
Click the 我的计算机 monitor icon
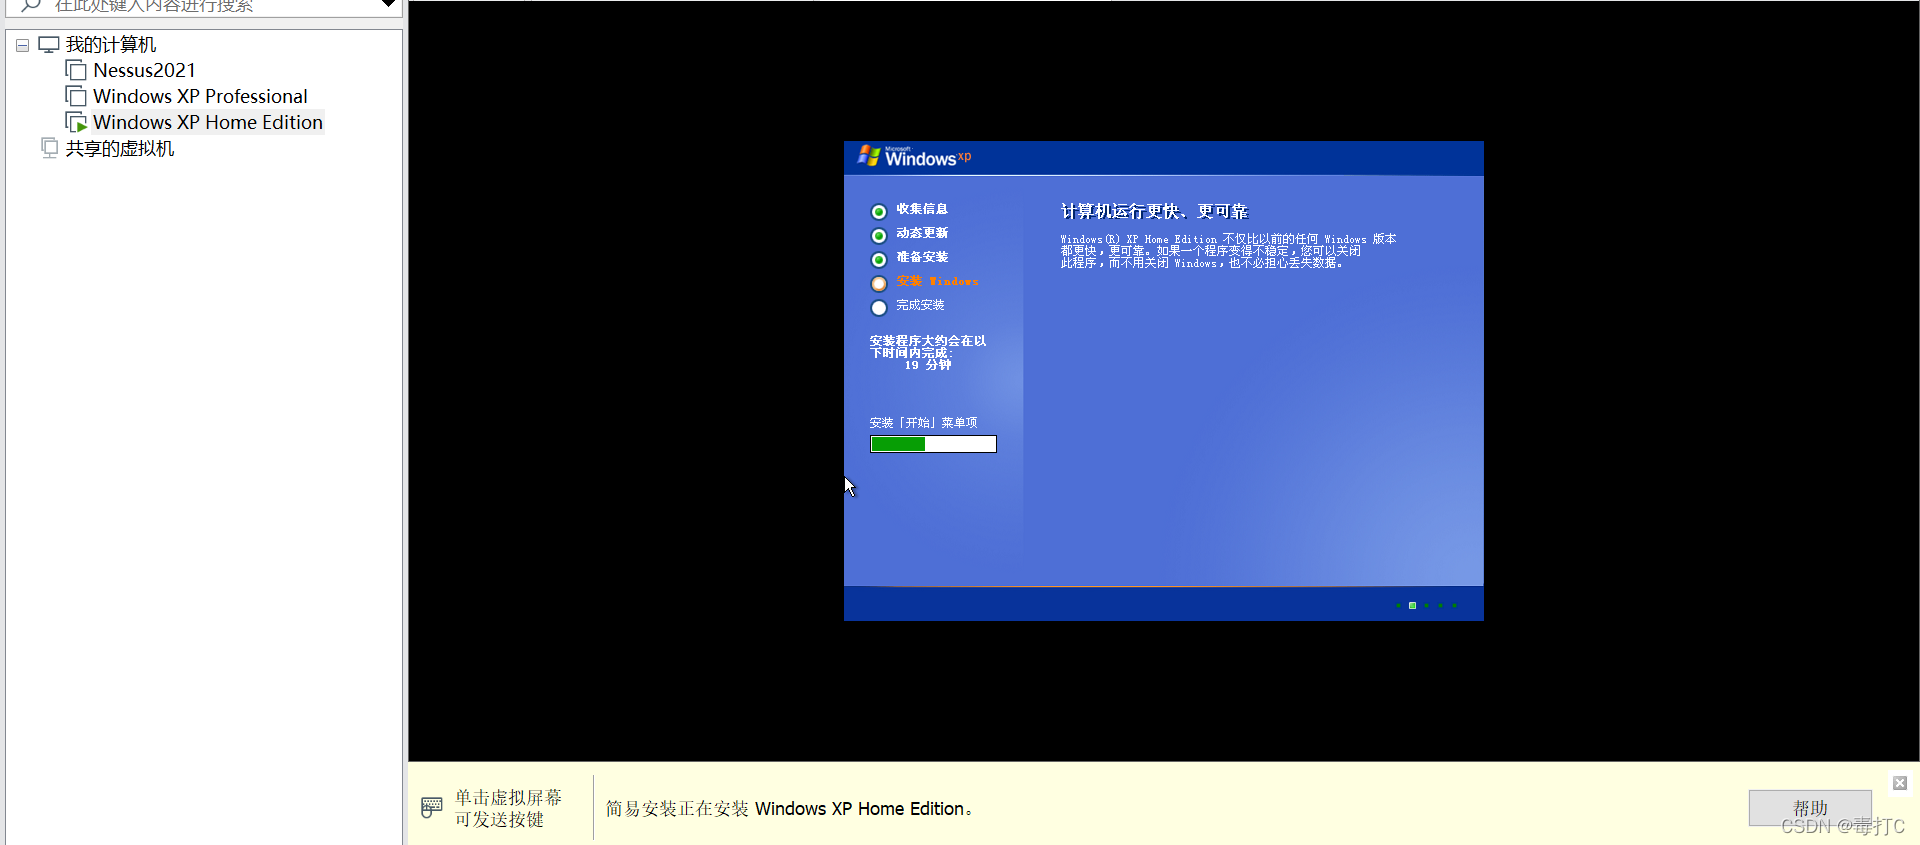coord(49,45)
